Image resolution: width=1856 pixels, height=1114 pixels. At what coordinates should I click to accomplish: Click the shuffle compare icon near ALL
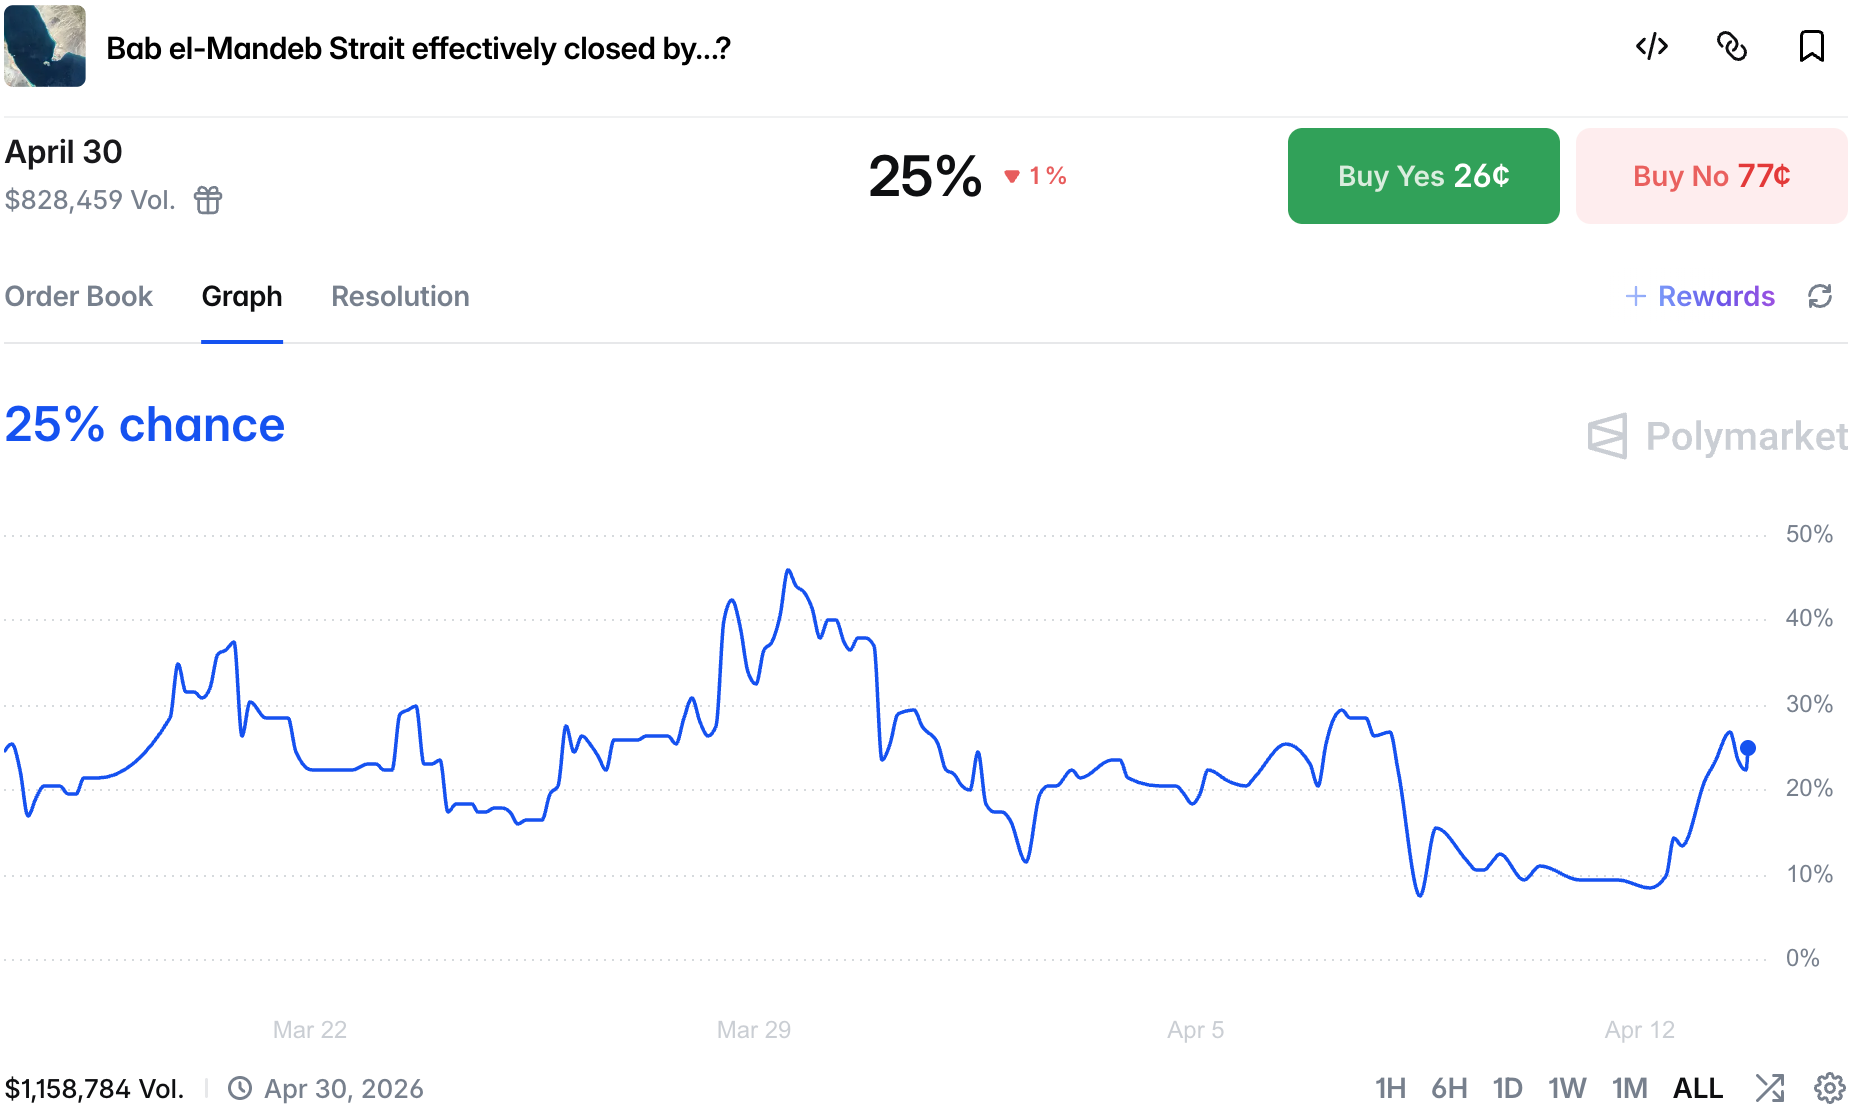click(x=1769, y=1087)
